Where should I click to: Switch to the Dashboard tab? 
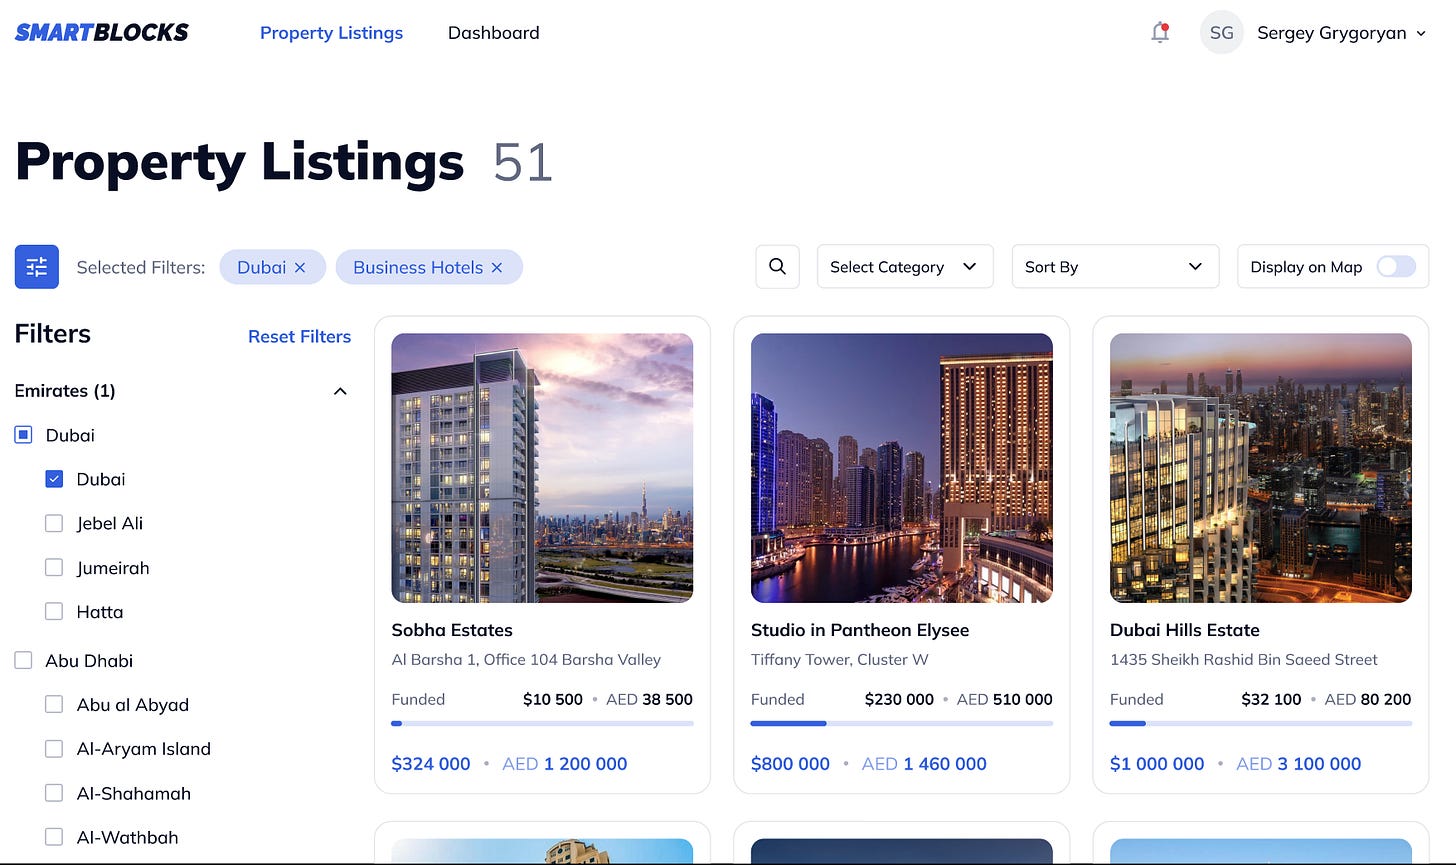coord(493,33)
